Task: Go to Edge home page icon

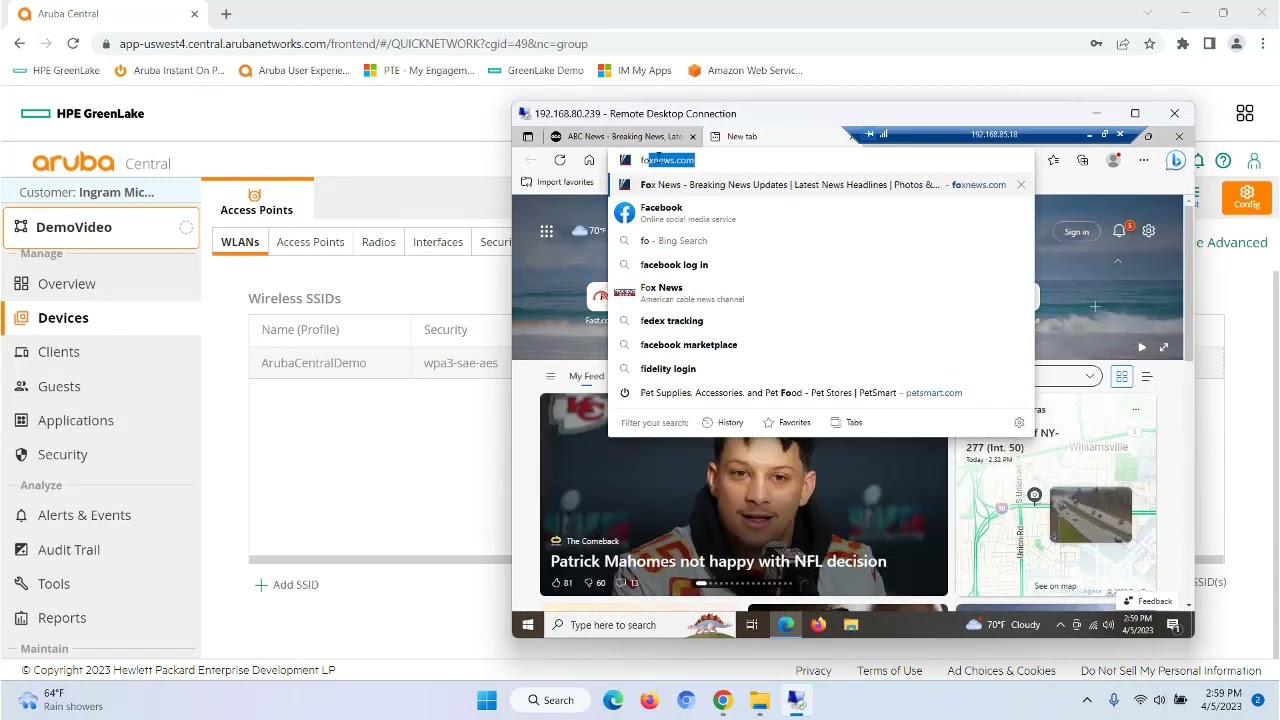Action: [589, 160]
